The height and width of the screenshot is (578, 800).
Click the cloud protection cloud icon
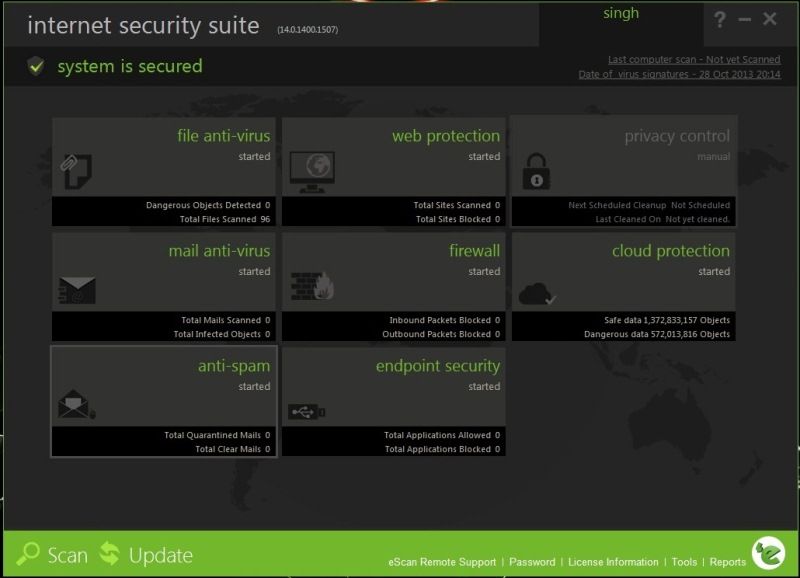[x=537, y=293]
